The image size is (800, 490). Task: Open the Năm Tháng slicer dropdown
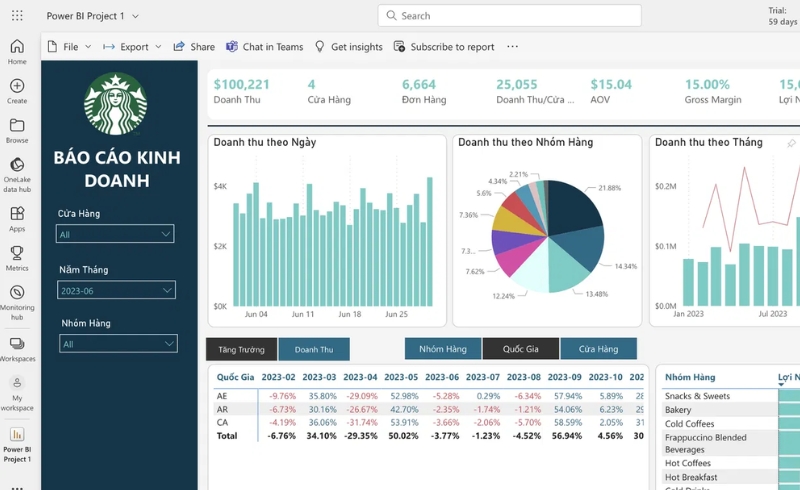point(116,290)
